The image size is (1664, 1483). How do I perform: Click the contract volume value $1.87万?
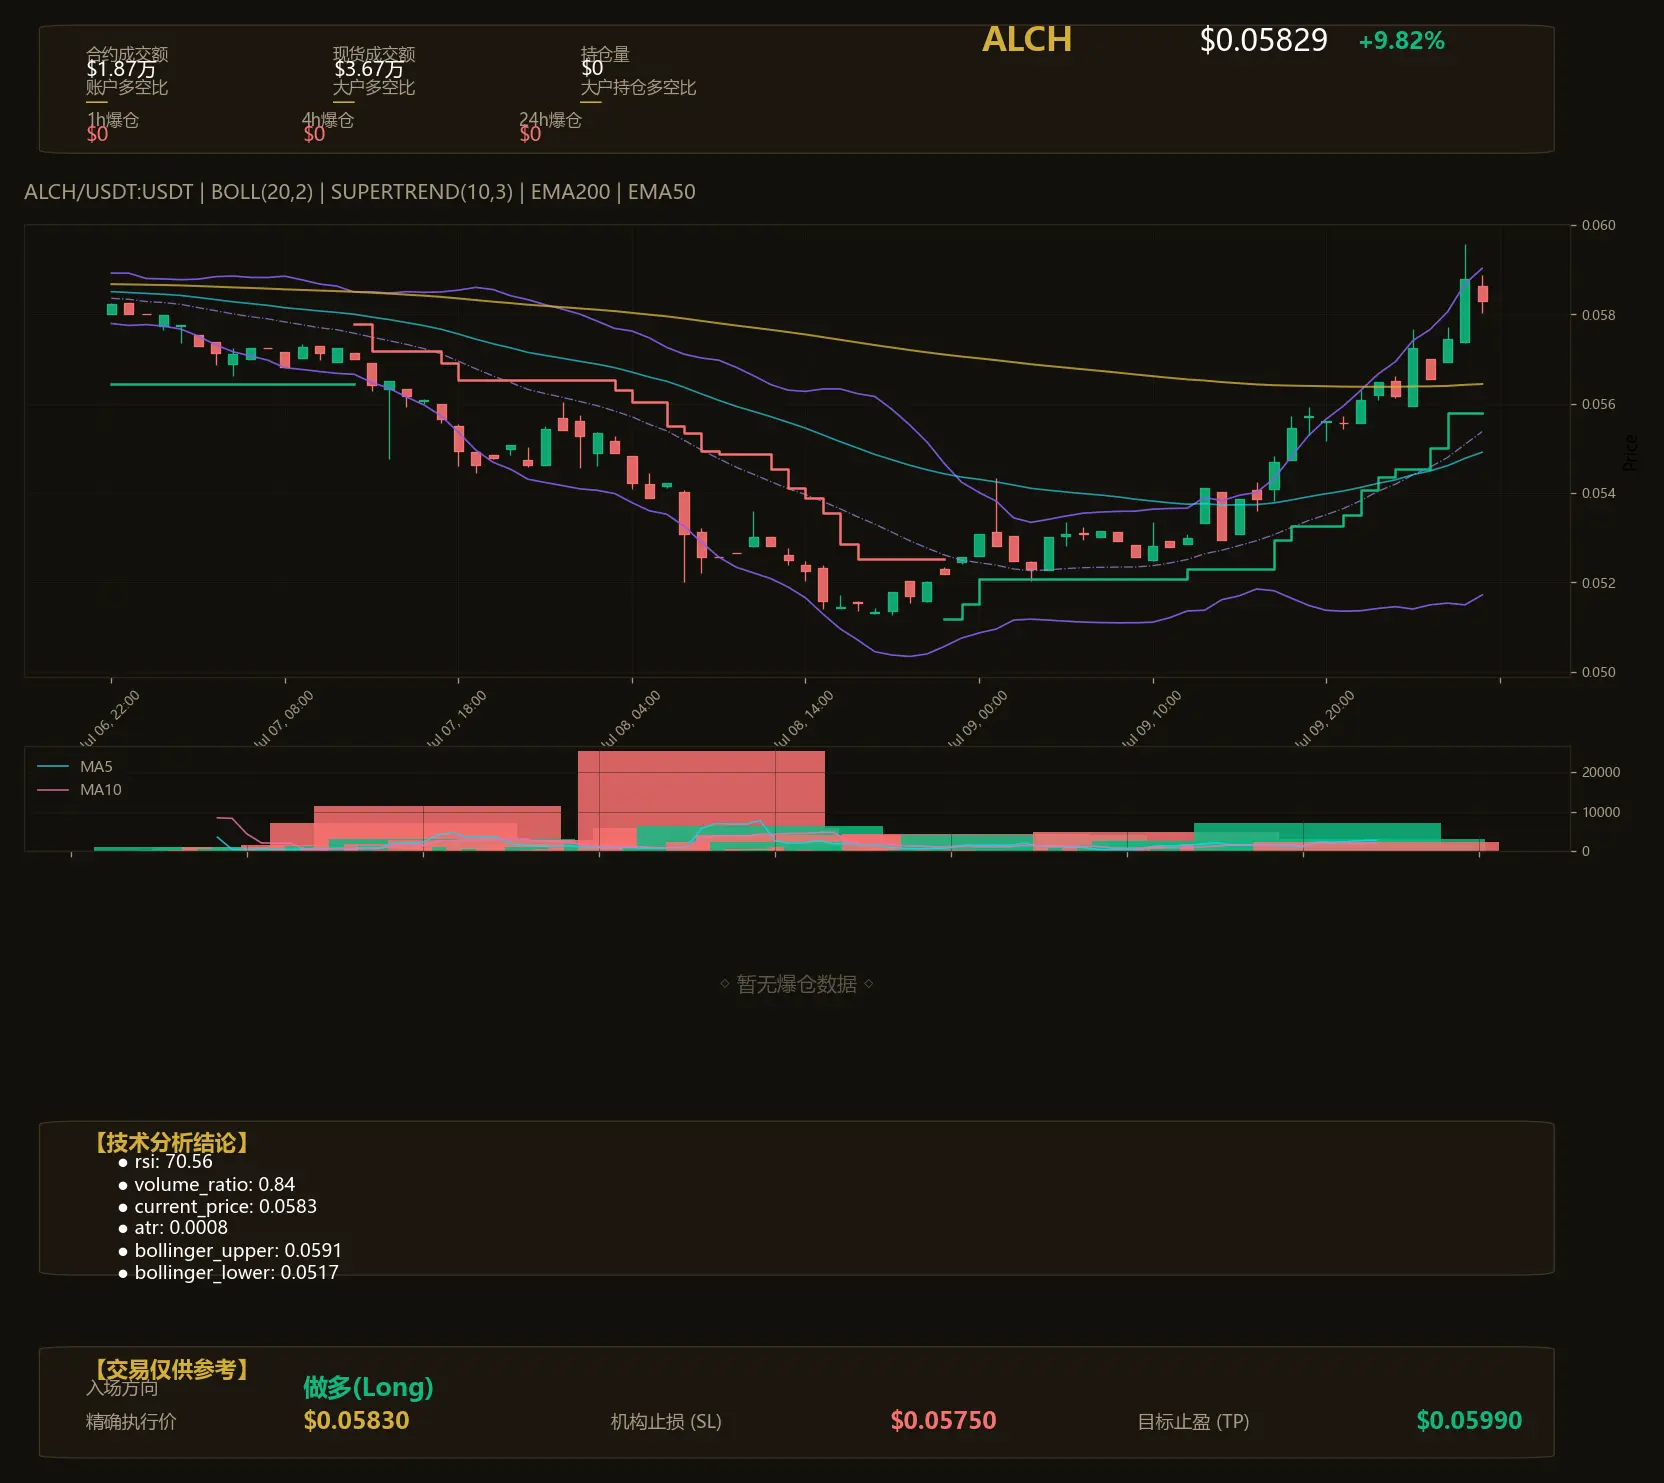(121, 69)
